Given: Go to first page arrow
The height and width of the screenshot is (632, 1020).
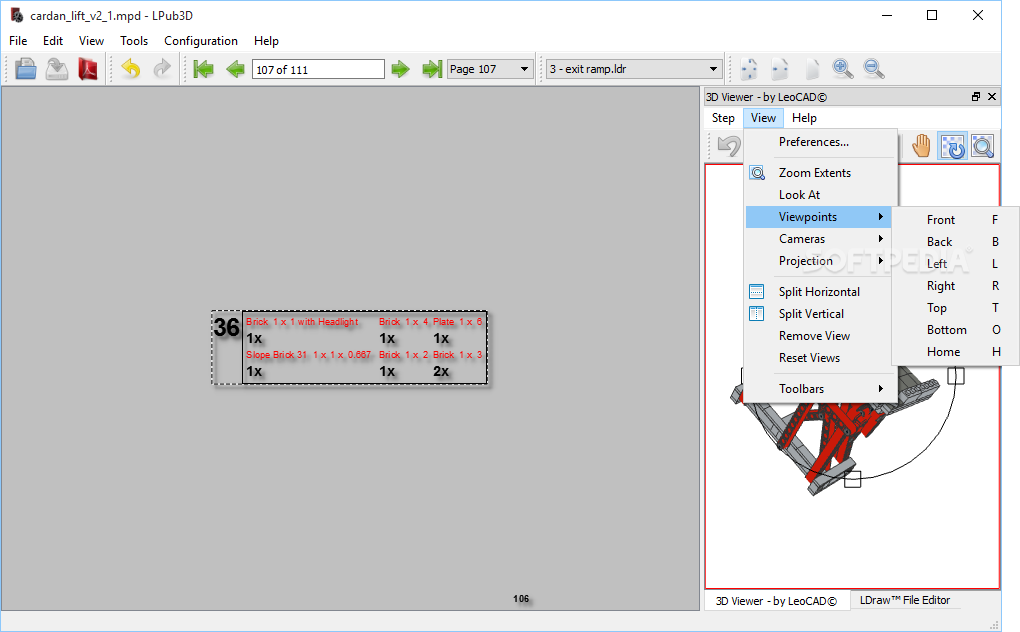Looking at the screenshot, I should tap(204, 69).
